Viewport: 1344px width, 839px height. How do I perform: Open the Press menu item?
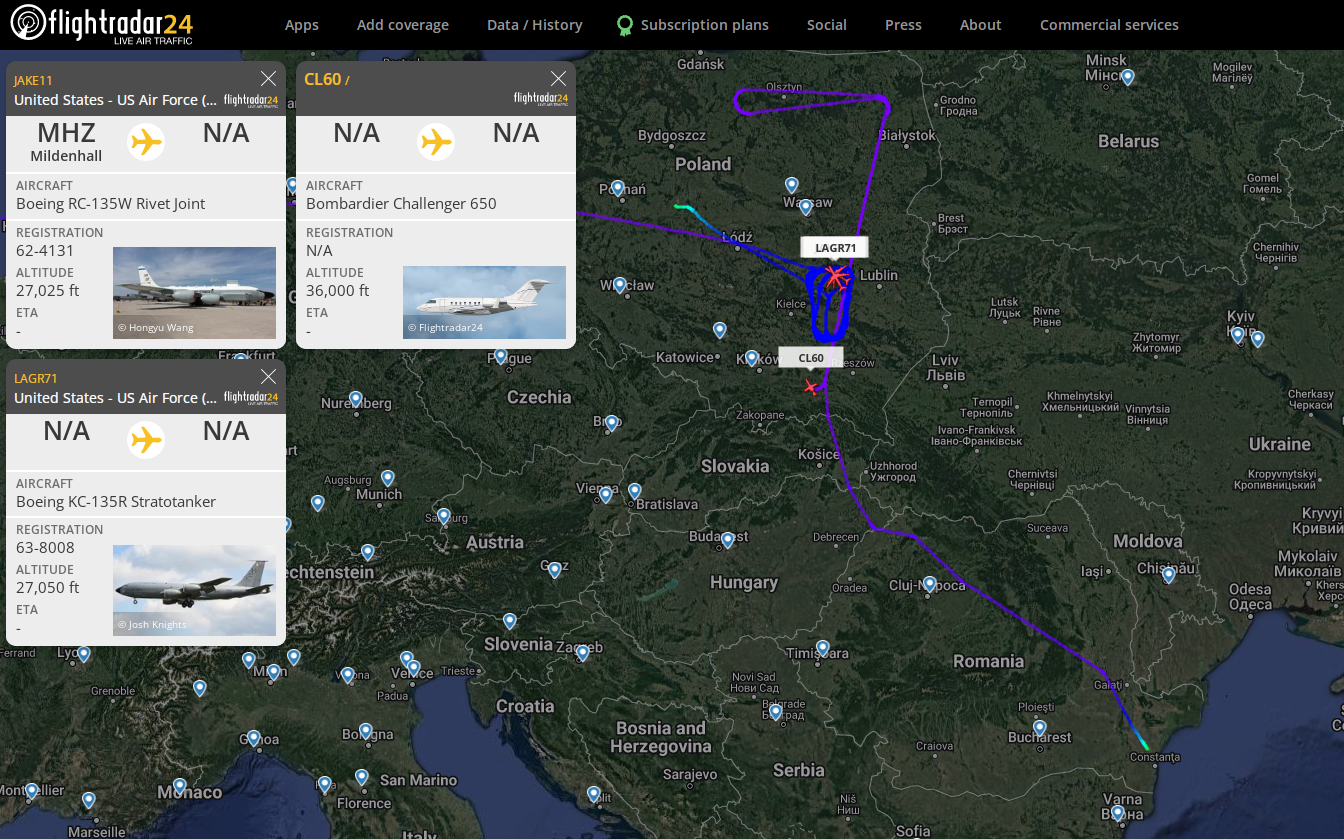pos(903,25)
